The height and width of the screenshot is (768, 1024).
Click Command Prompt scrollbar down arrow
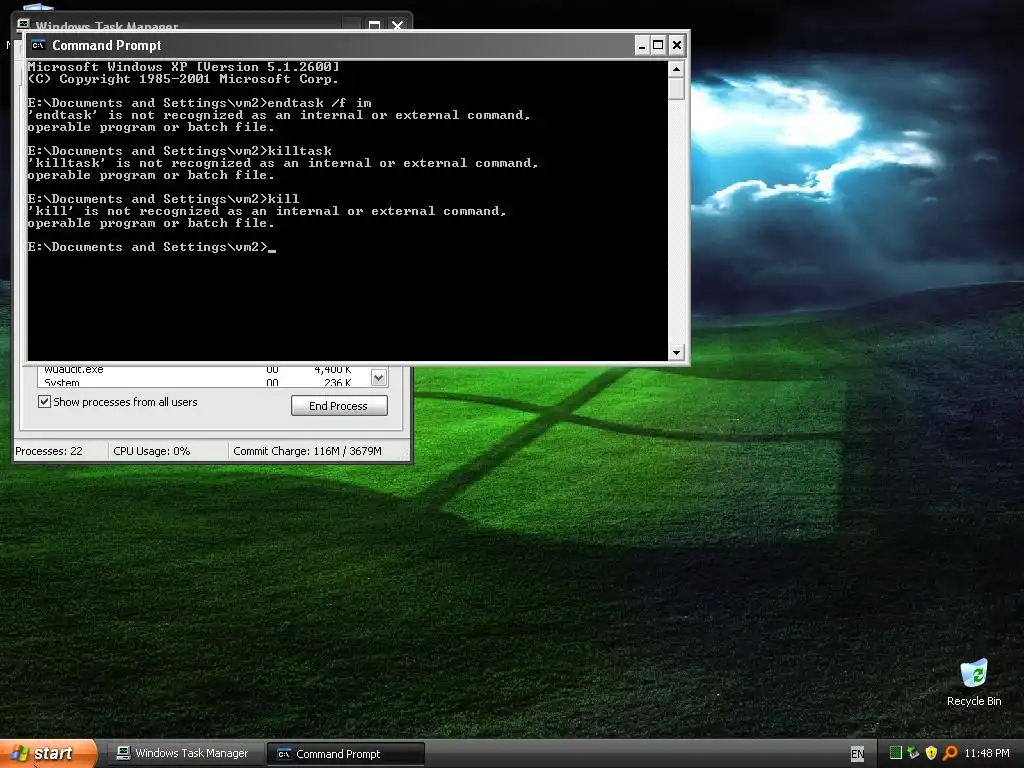pos(676,353)
